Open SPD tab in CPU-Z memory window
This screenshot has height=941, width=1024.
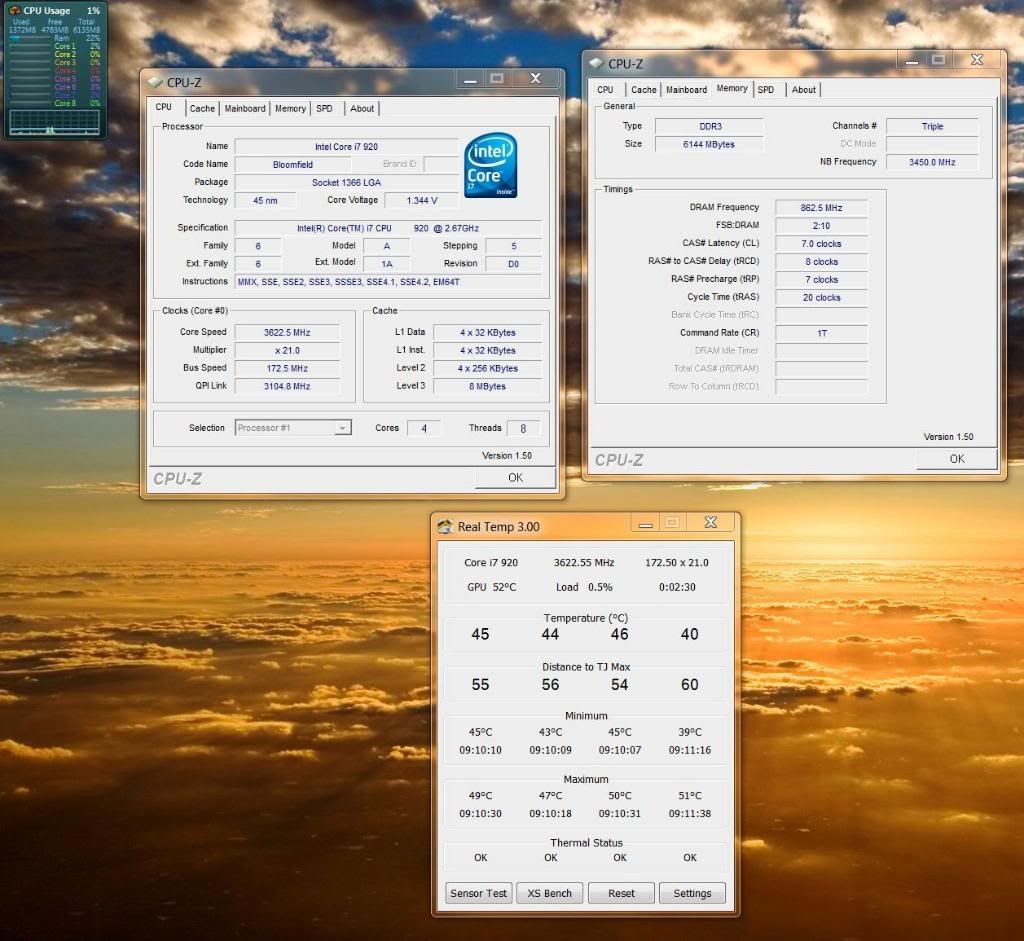point(766,89)
